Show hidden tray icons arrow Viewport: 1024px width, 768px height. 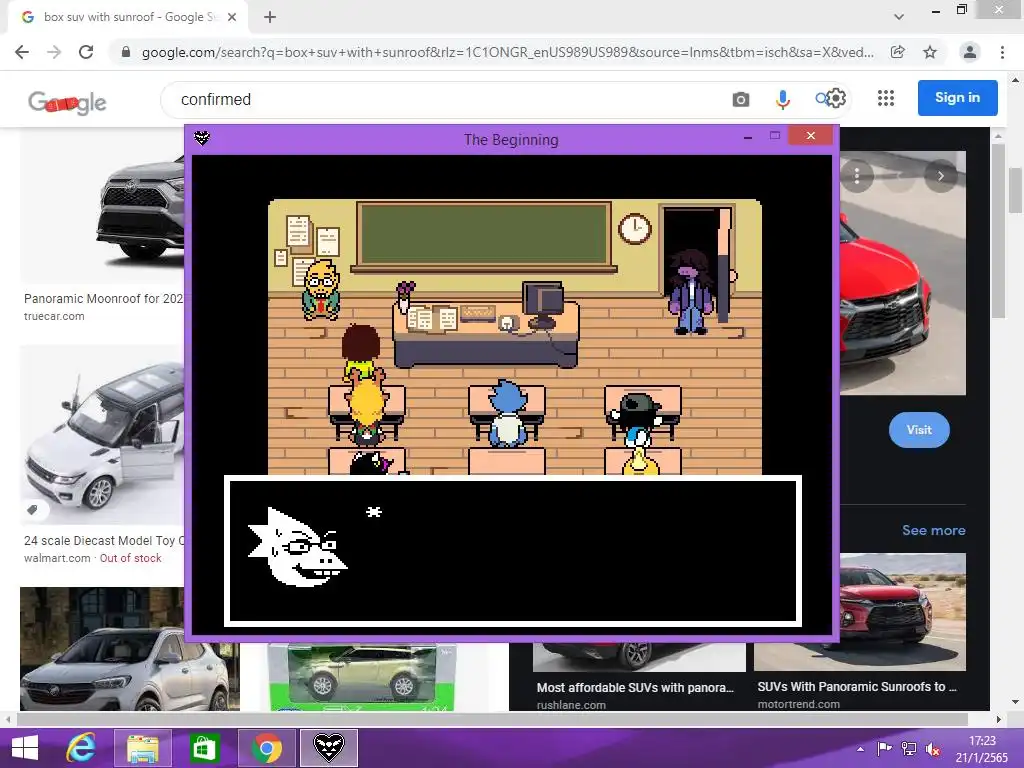[861, 749]
